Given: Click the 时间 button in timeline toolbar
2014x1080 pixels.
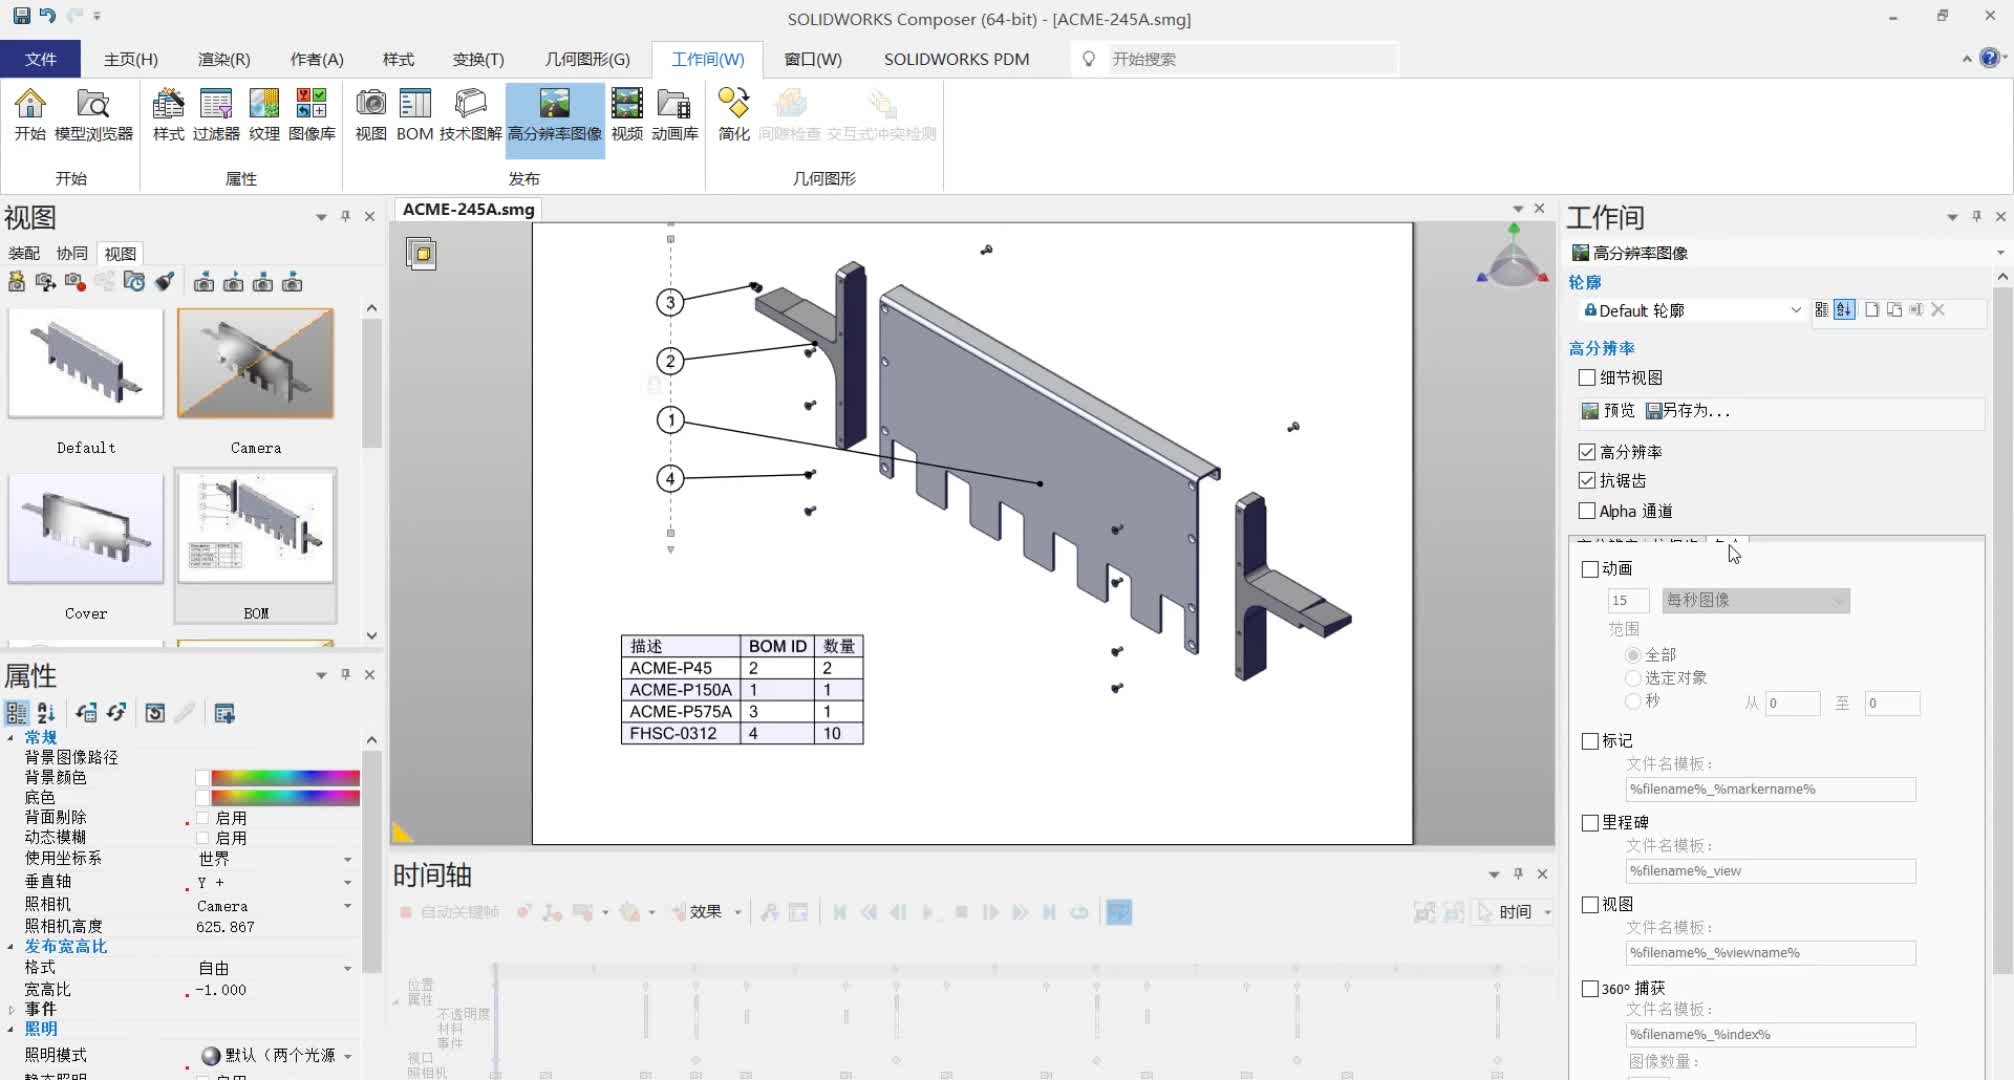Looking at the screenshot, I should pyautogui.click(x=1514, y=912).
